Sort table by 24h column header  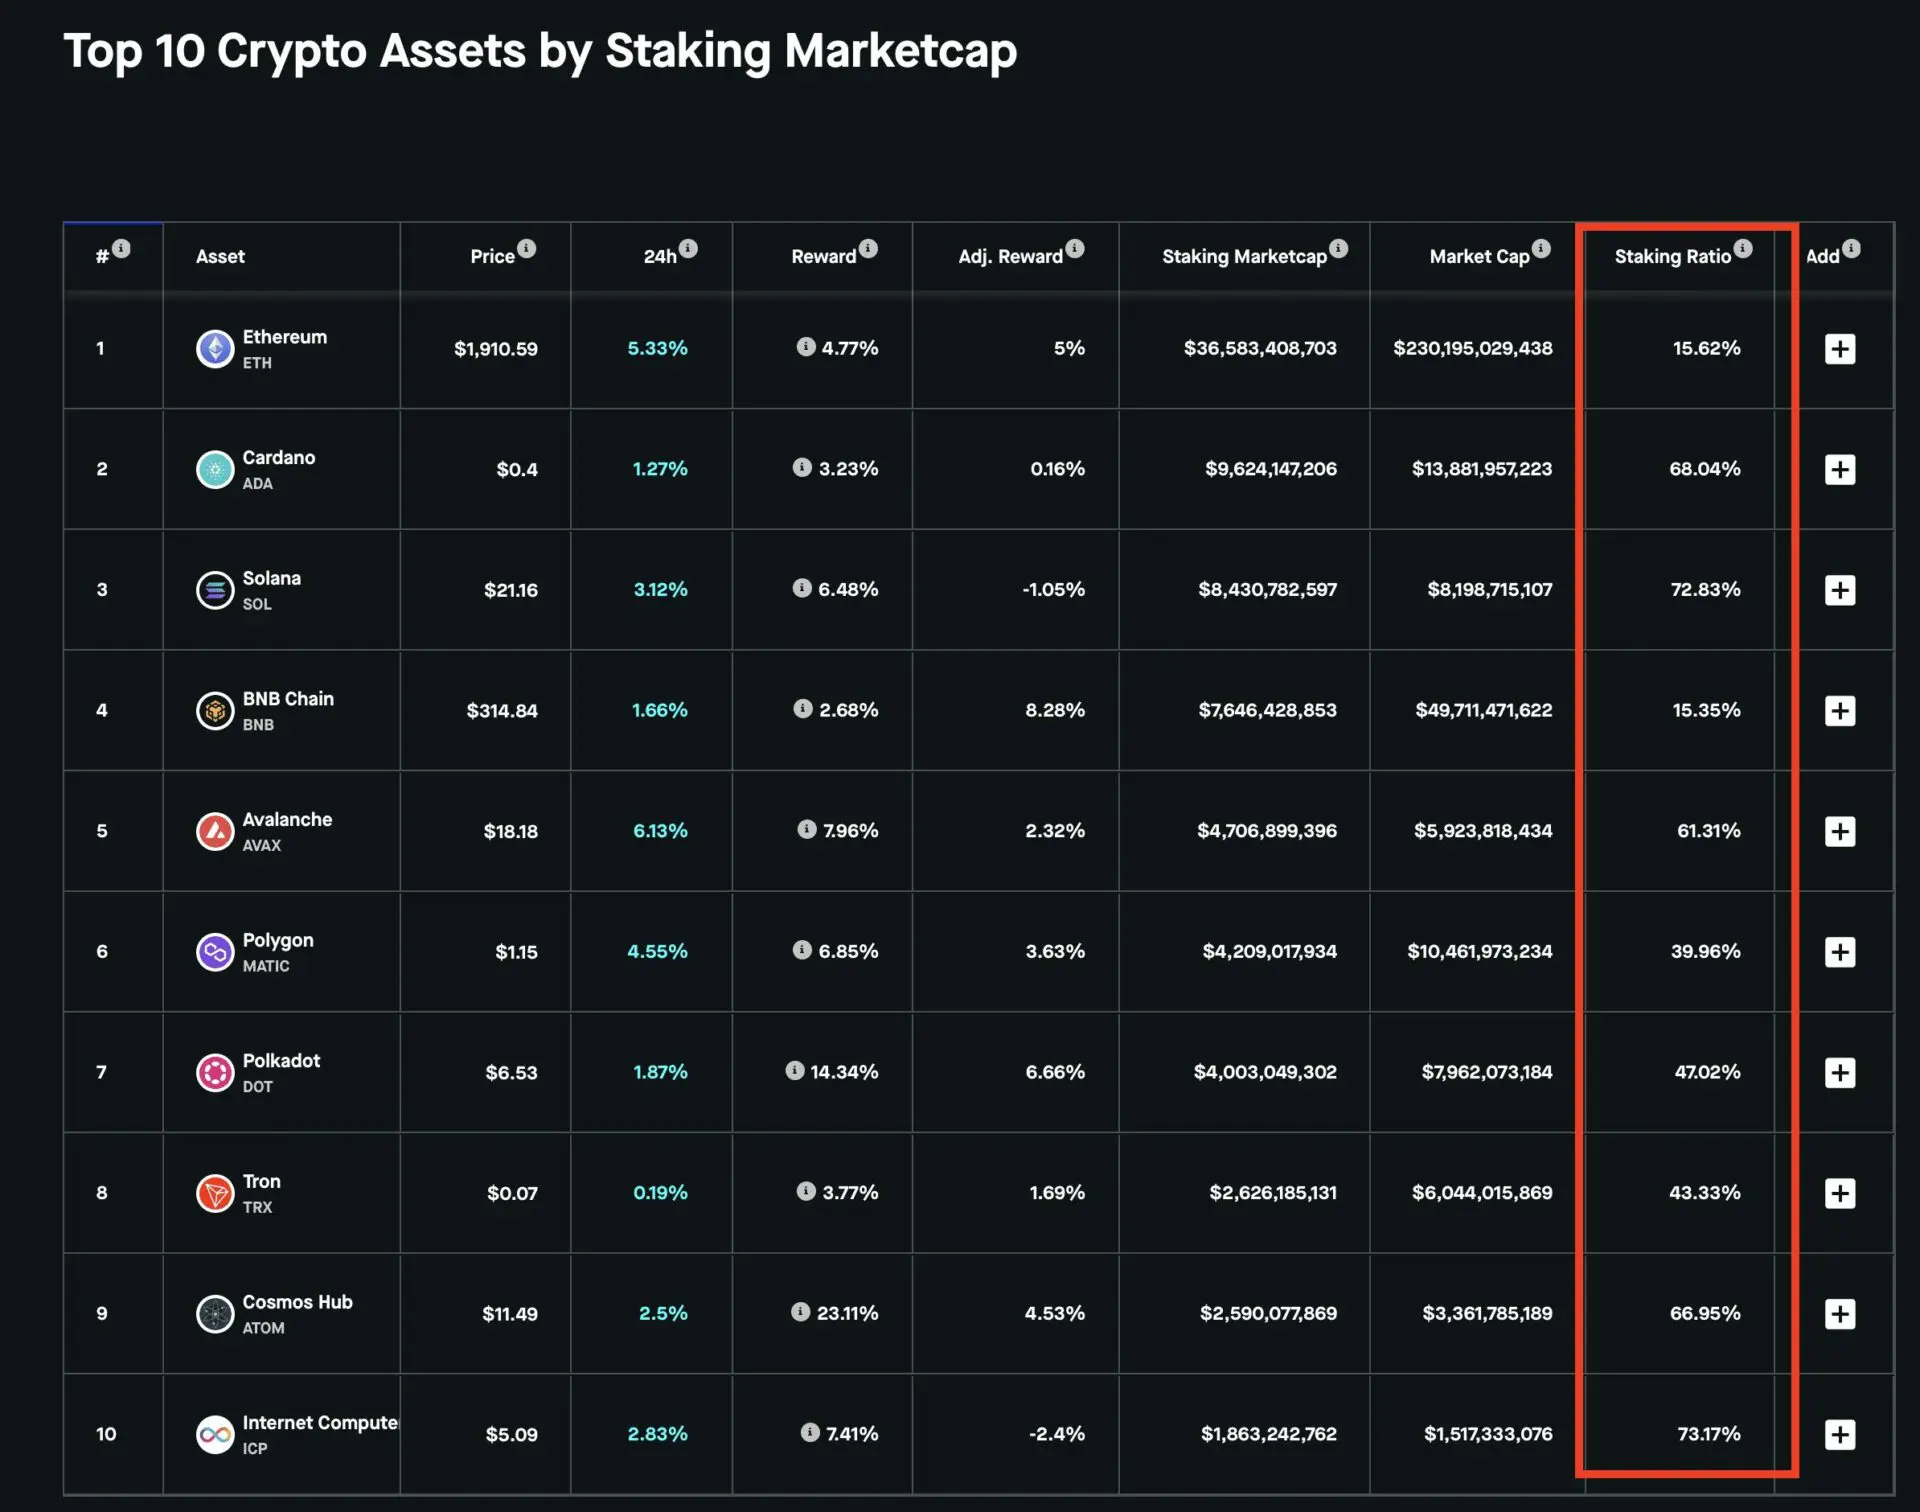(660, 257)
